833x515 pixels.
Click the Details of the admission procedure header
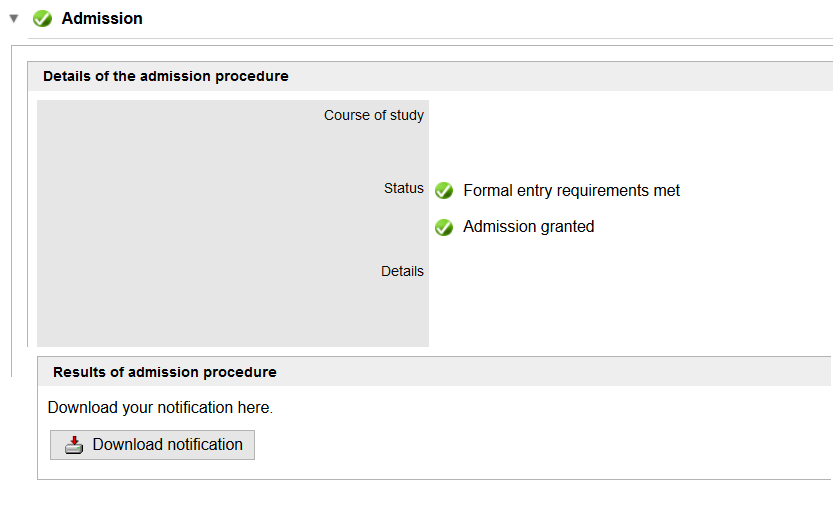pos(166,76)
